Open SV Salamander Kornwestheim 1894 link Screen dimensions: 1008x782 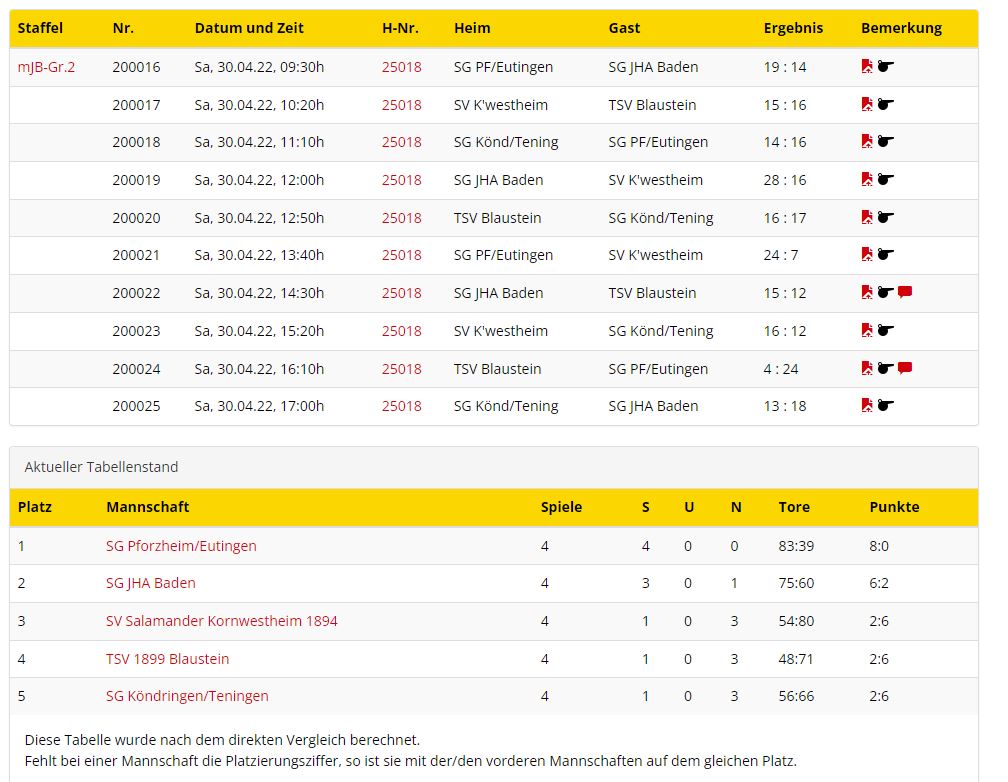click(222, 621)
